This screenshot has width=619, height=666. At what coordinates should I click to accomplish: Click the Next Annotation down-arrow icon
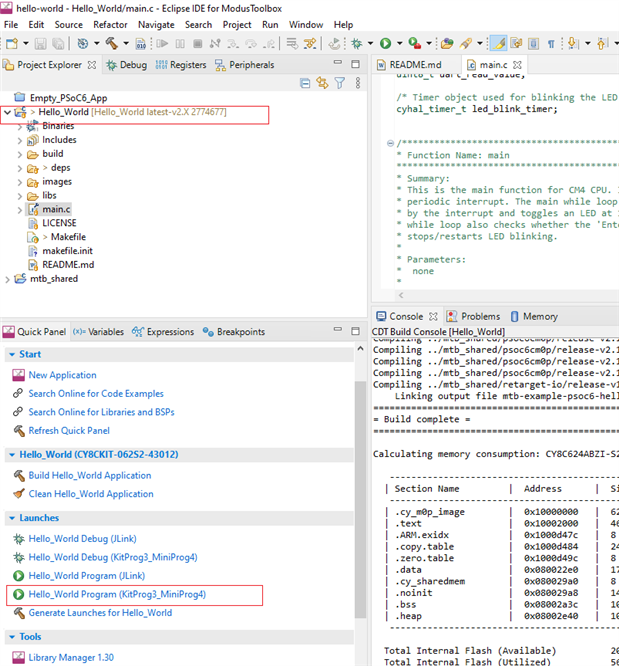tap(573, 43)
